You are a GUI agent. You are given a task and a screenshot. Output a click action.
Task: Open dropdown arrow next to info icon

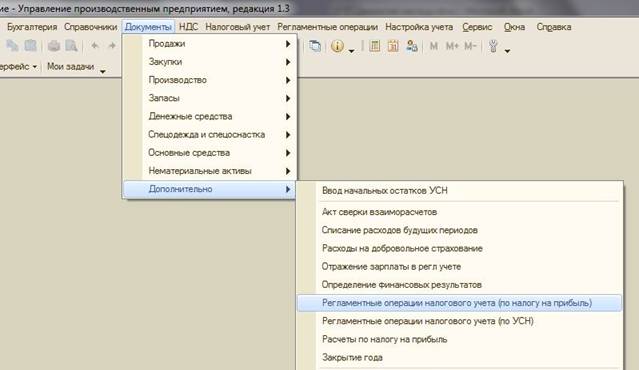[352, 51]
